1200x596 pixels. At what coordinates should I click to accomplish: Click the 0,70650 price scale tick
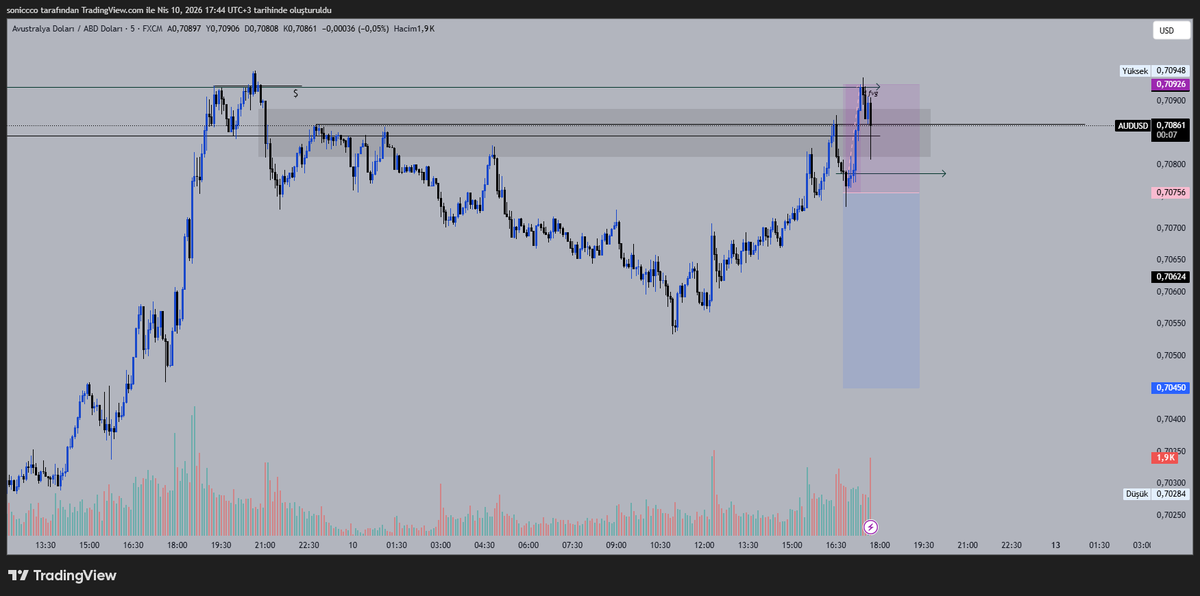[1170, 260]
